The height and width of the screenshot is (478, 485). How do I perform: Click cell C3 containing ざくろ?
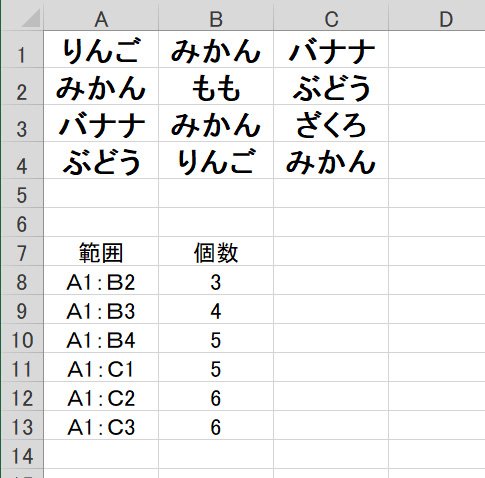tap(331, 123)
